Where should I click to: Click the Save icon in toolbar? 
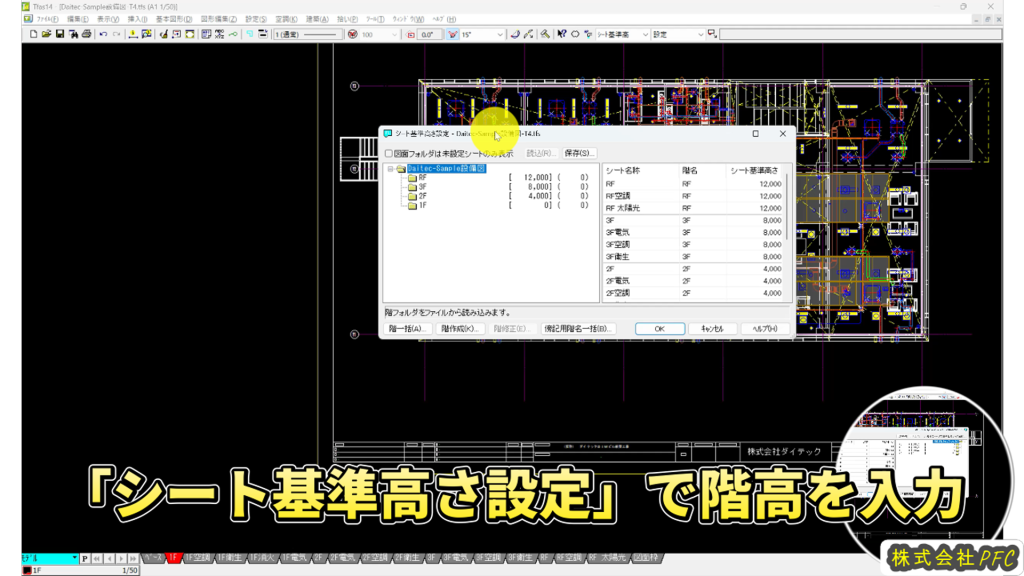click(x=60, y=34)
